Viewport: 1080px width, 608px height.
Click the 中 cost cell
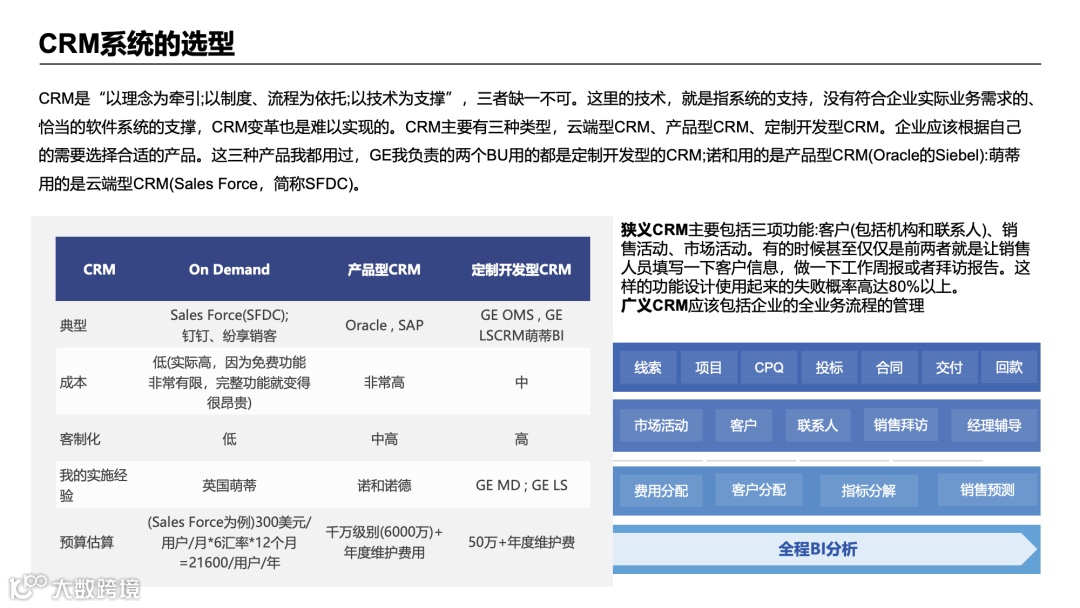(521, 382)
